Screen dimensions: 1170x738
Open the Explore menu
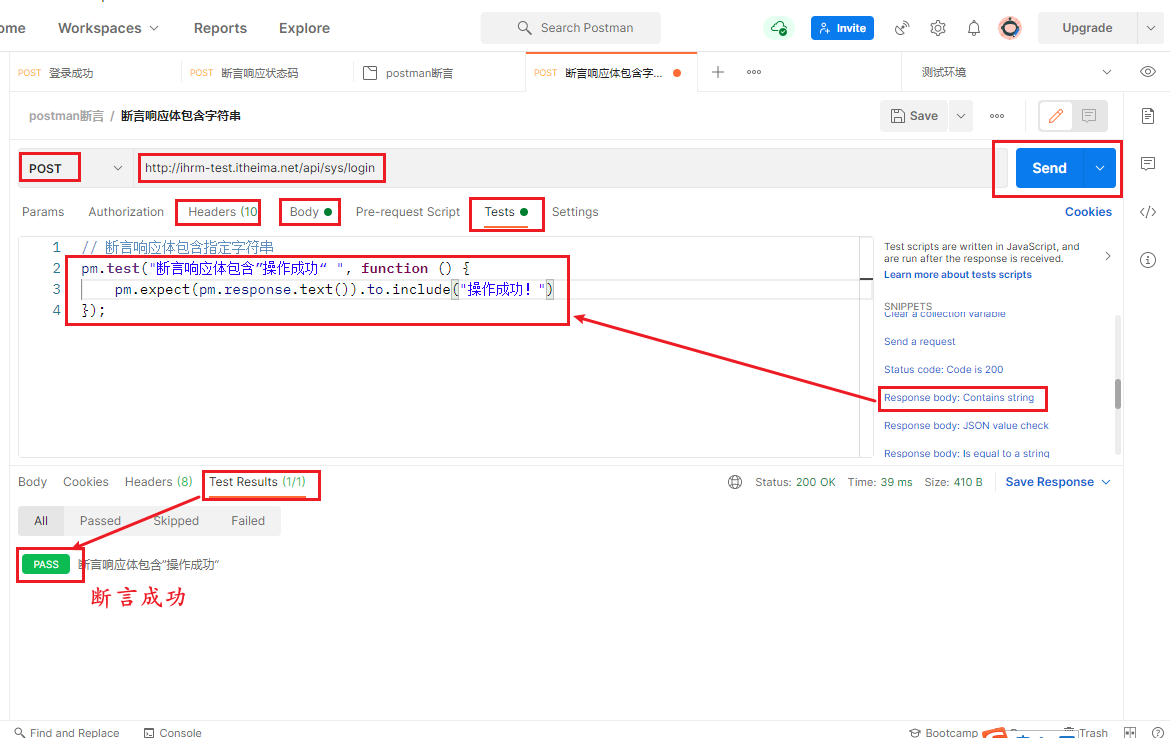point(304,28)
